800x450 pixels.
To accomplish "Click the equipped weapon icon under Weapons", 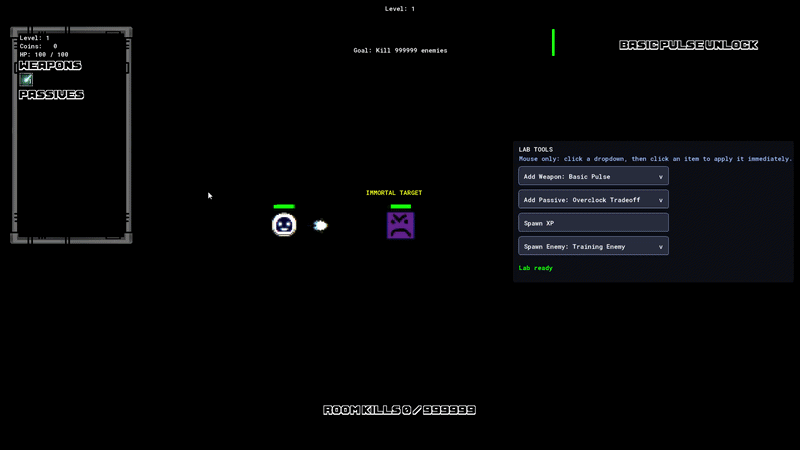I will 26,80.
